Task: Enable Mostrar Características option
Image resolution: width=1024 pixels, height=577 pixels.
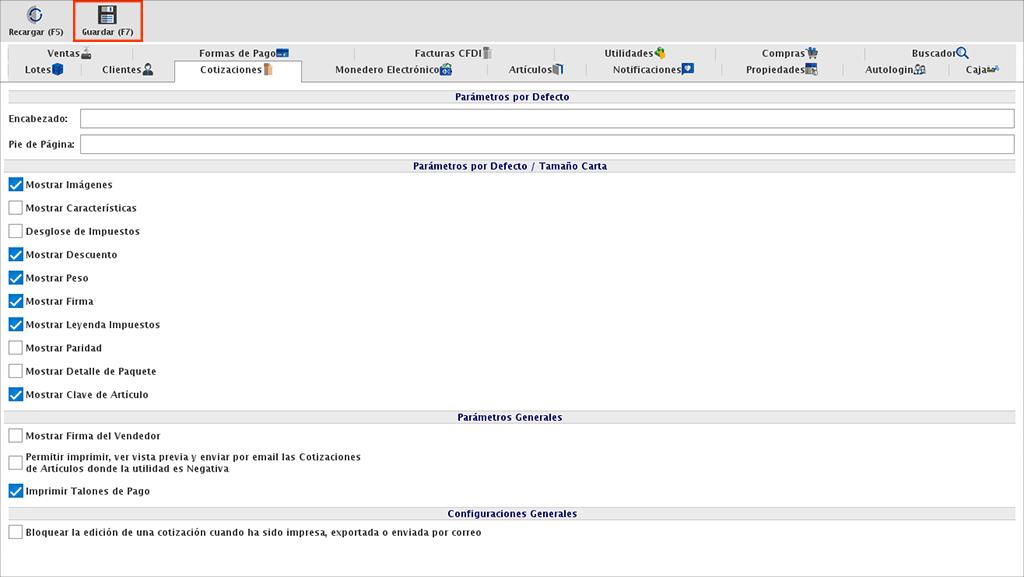Action: pyautogui.click(x=14, y=207)
